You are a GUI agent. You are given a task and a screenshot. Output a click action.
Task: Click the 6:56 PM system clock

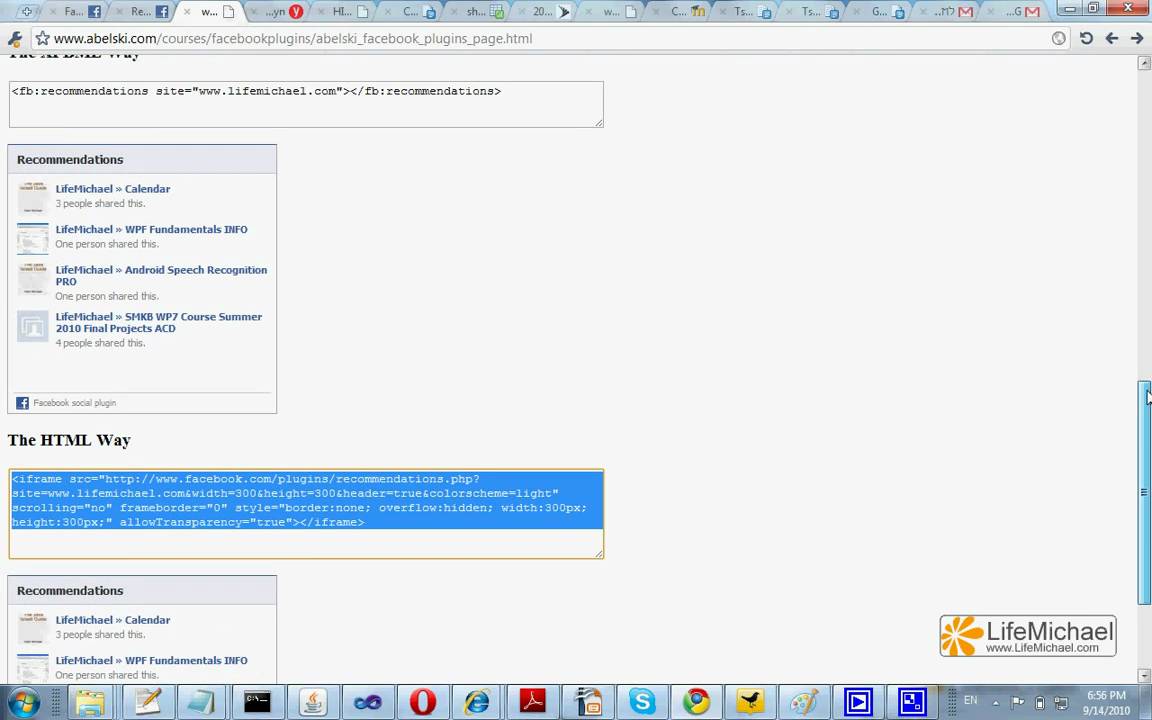click(1106, 695)
